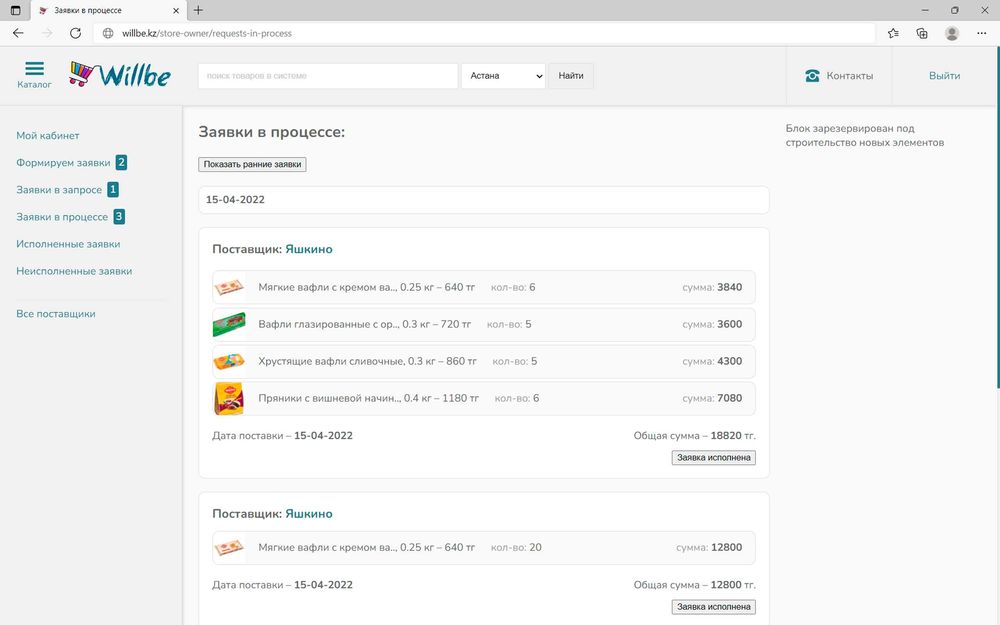Open first Яшкино supplier link

tap(309, 249)
